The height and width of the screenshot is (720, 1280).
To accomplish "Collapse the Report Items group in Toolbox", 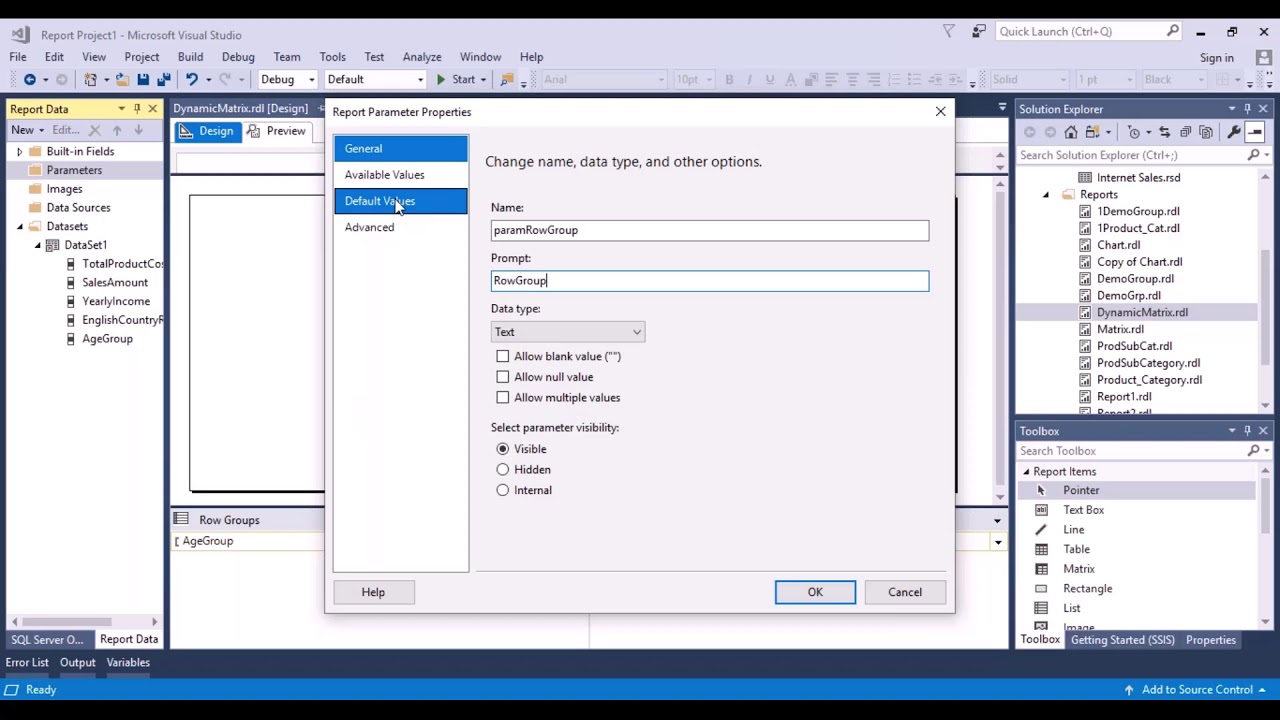I will pos(1026,472).
